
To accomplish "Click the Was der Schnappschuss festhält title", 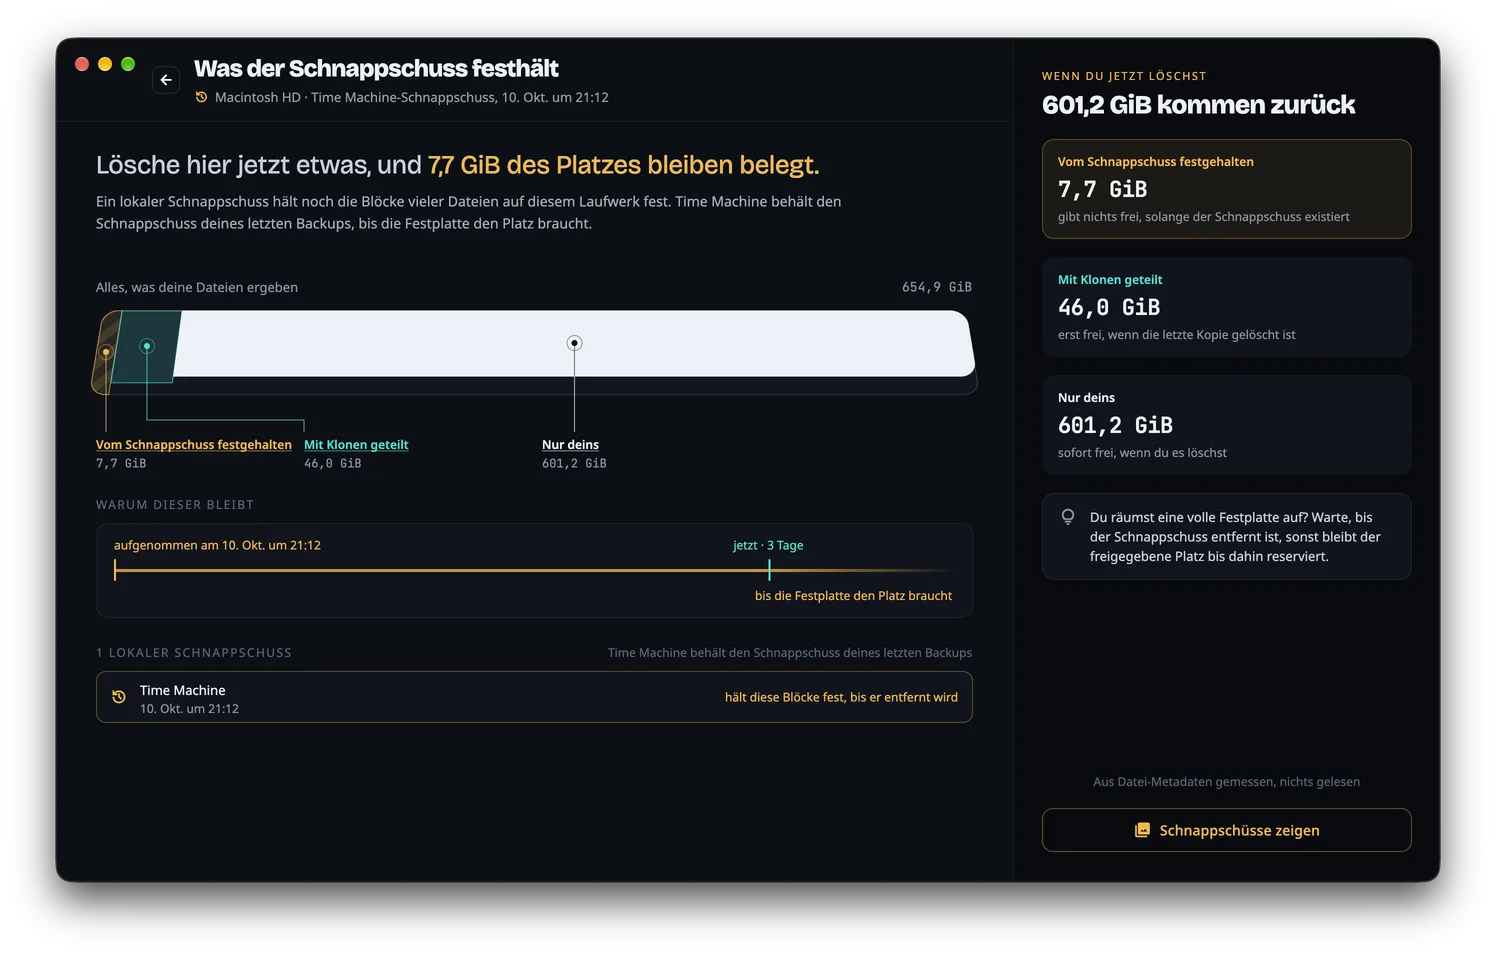I will [376, 68].
